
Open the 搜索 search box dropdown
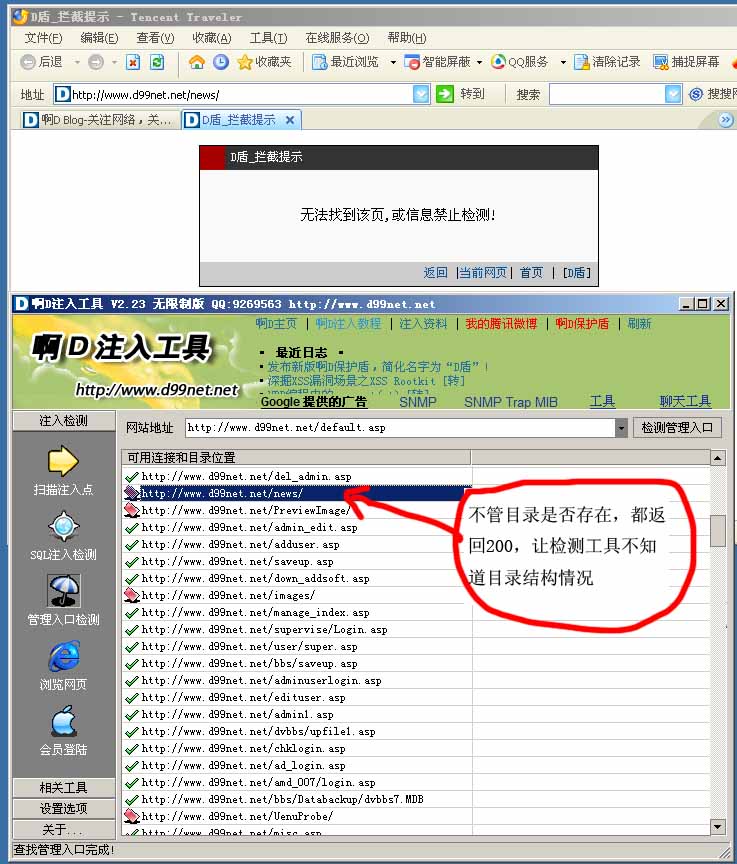(673, 94)
